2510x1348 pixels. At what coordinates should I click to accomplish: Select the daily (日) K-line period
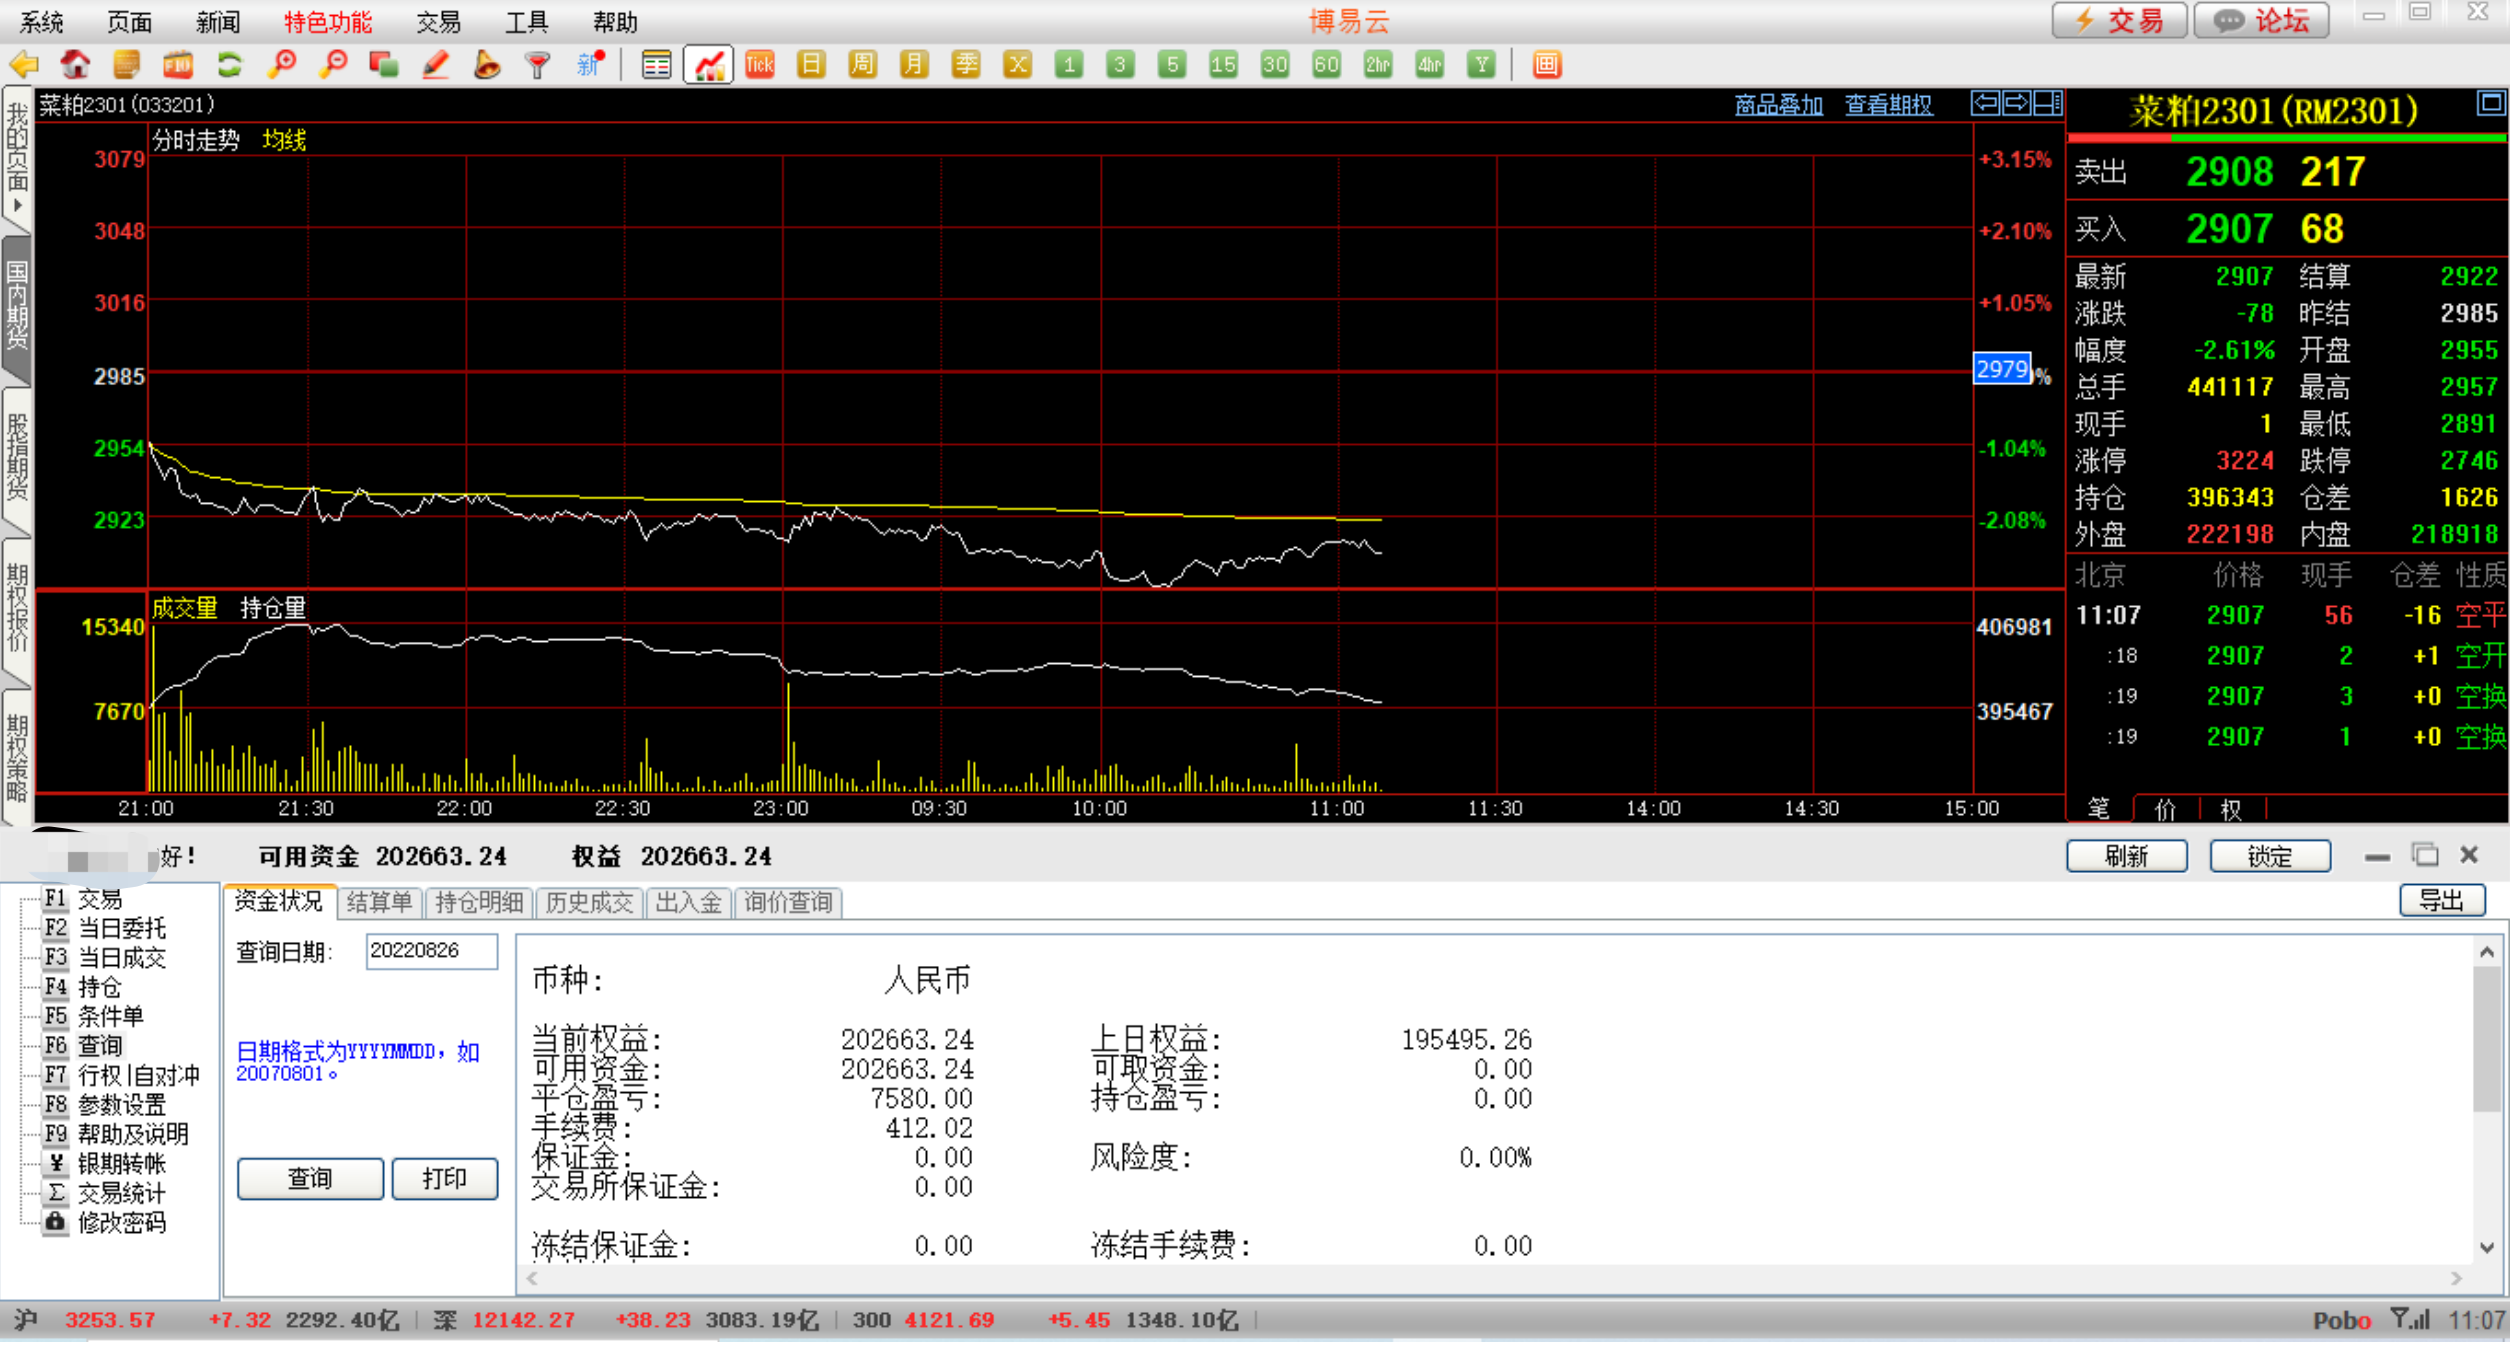pos(811,66)
